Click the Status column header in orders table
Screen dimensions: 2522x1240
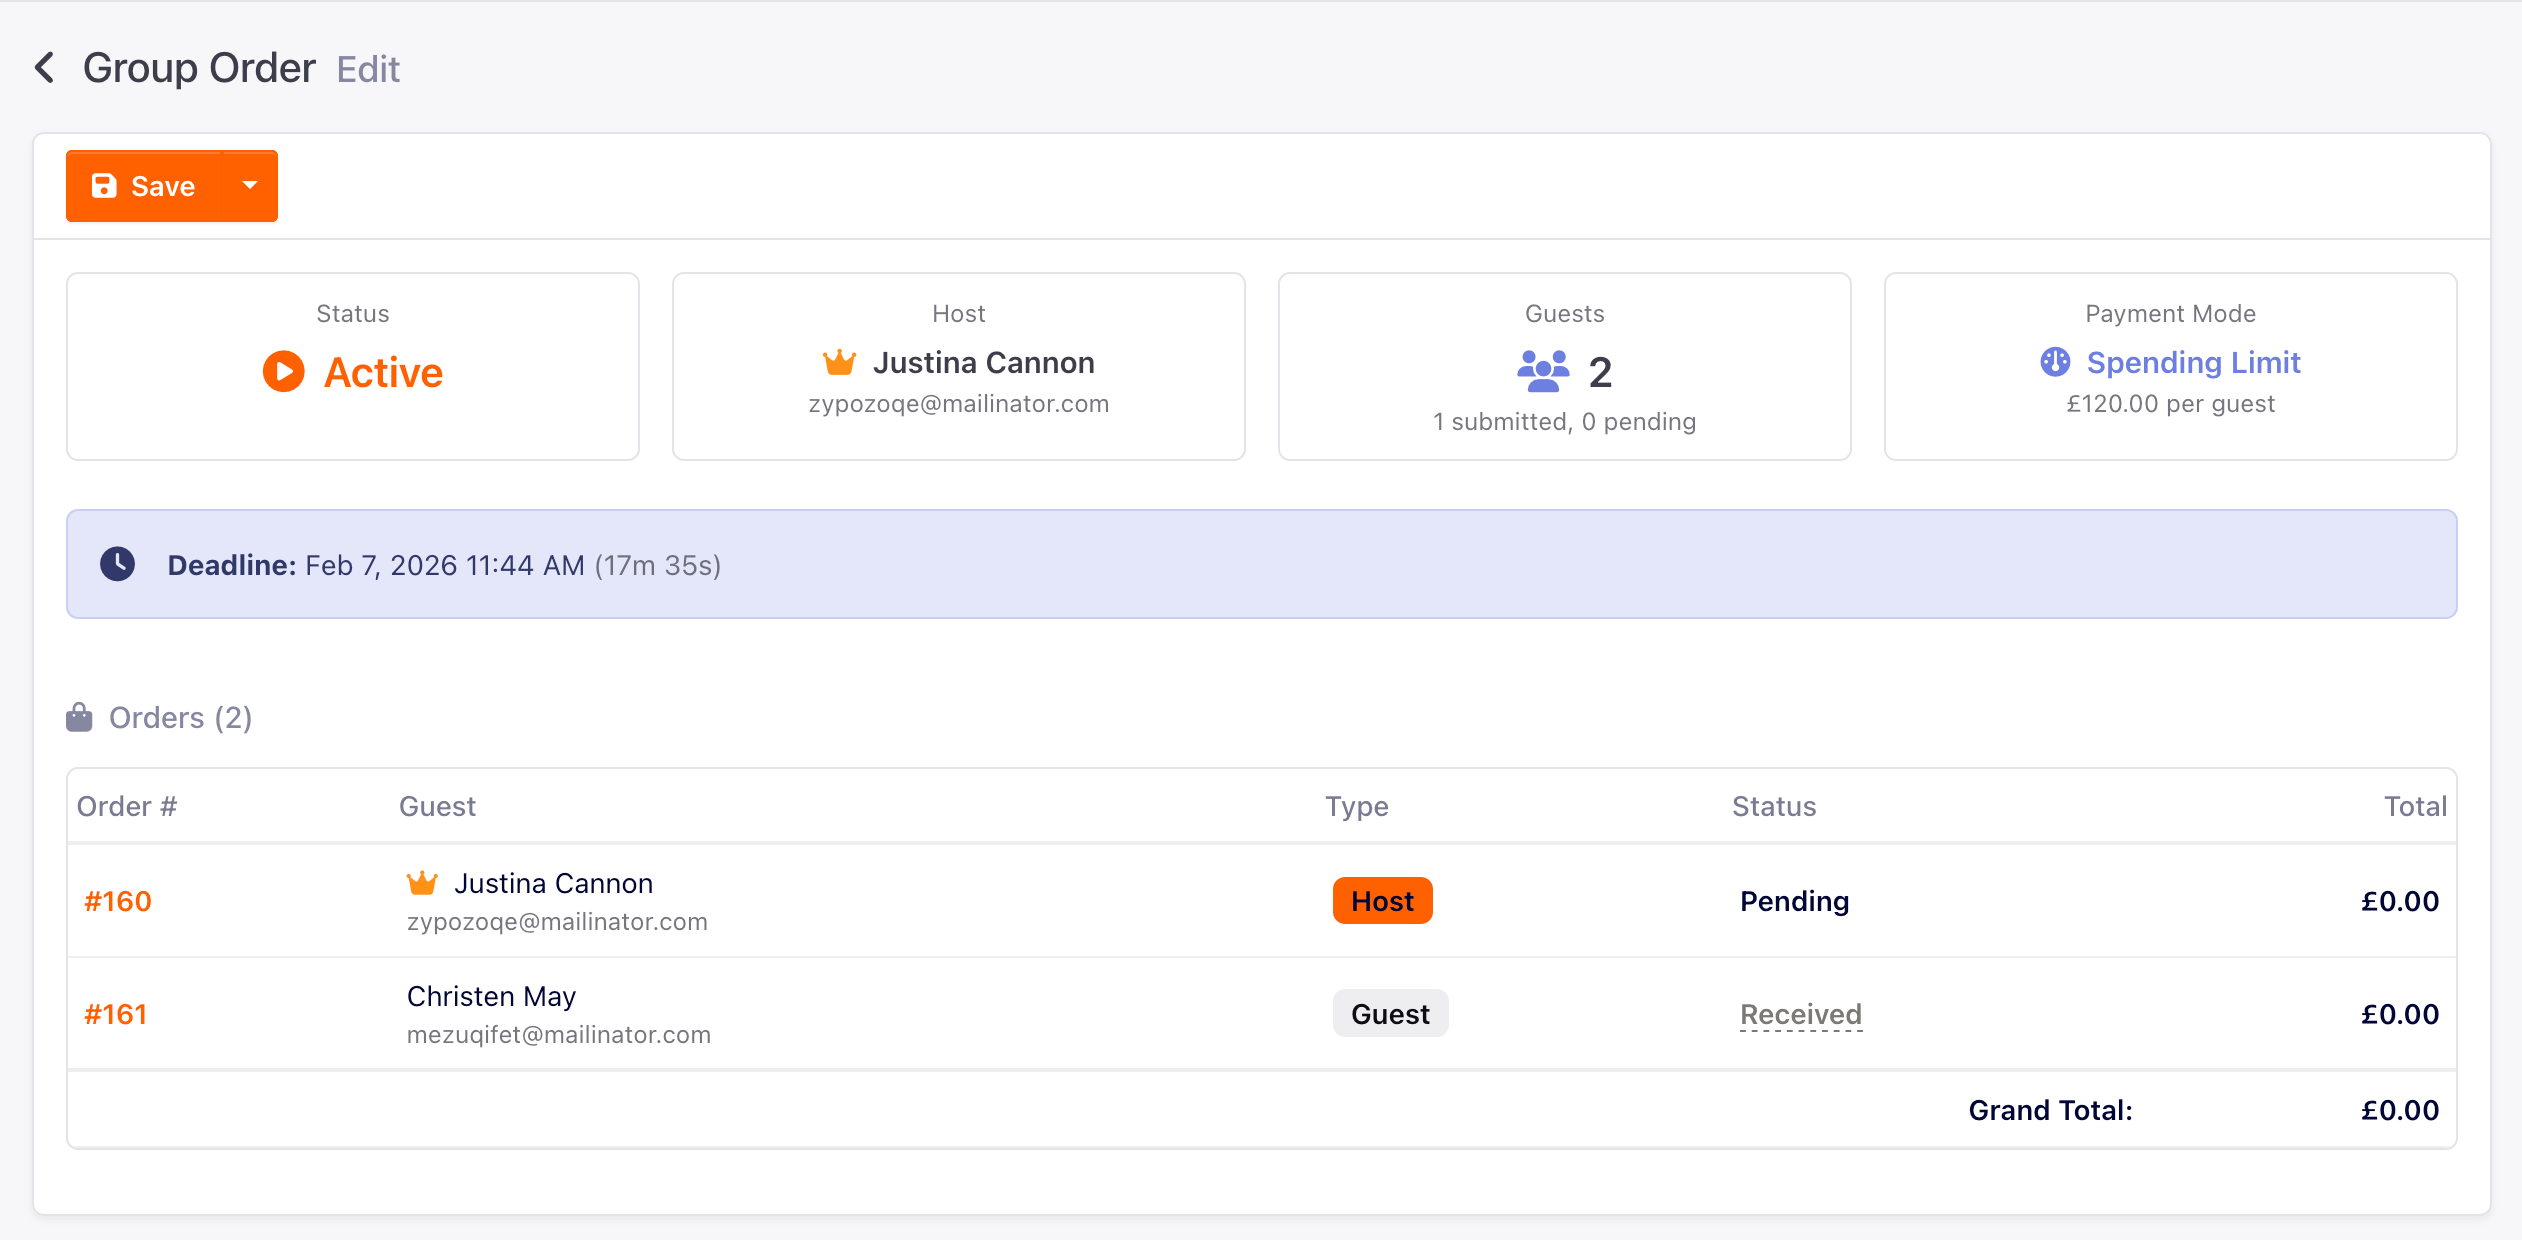(x=1774, y=806)
